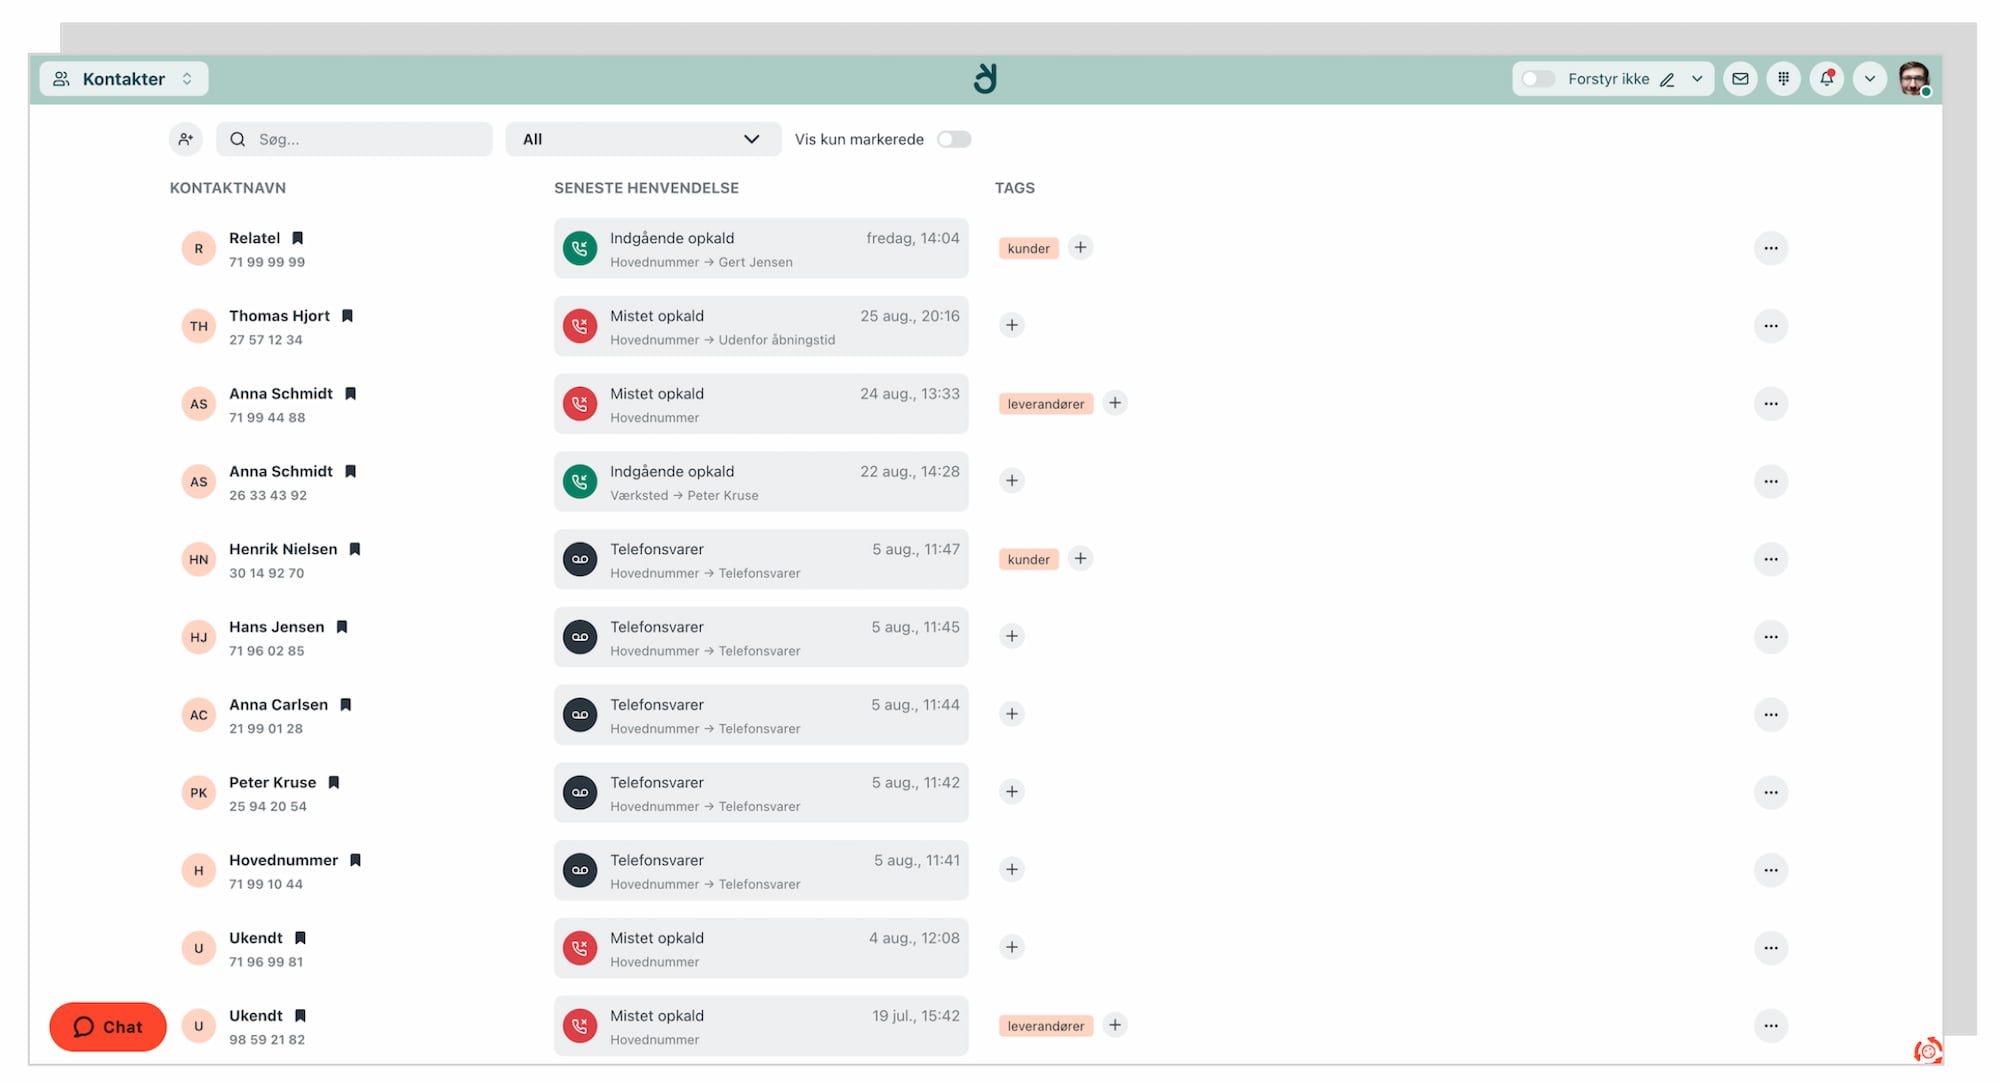
Task: Turn on the Forstyr ikke switch
Action: click(x=1538, y=79)
